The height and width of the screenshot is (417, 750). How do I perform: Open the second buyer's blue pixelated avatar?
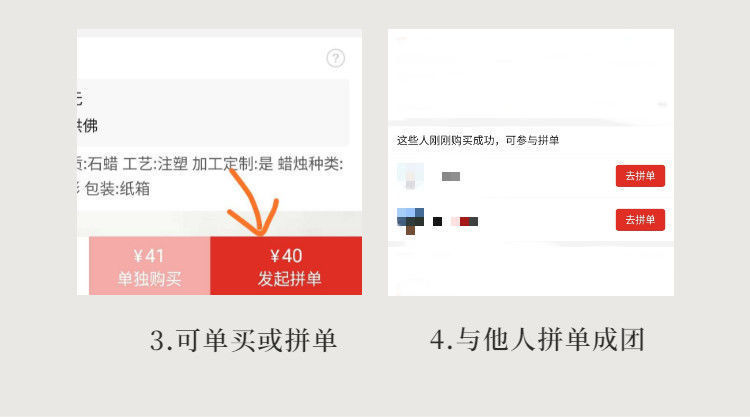pyautogui.click(x=410, y=221)
